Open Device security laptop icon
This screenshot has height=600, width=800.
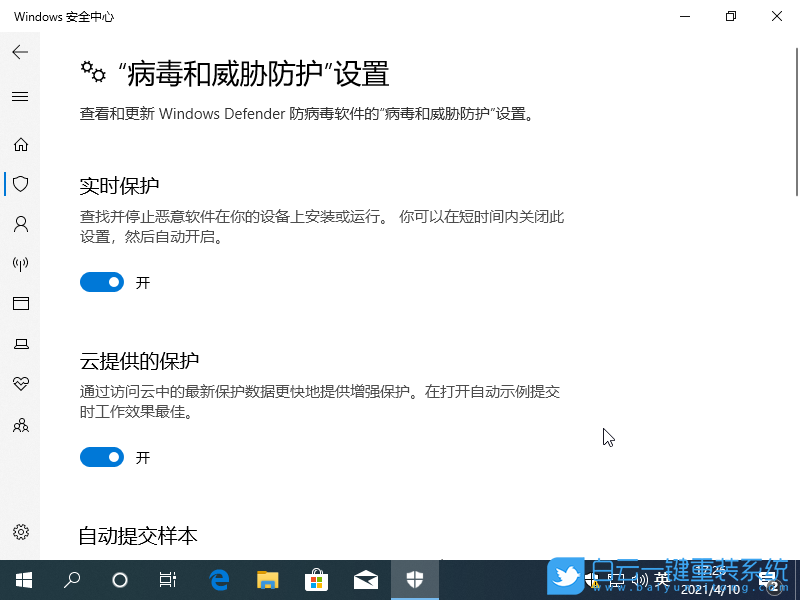click(20, 344)
